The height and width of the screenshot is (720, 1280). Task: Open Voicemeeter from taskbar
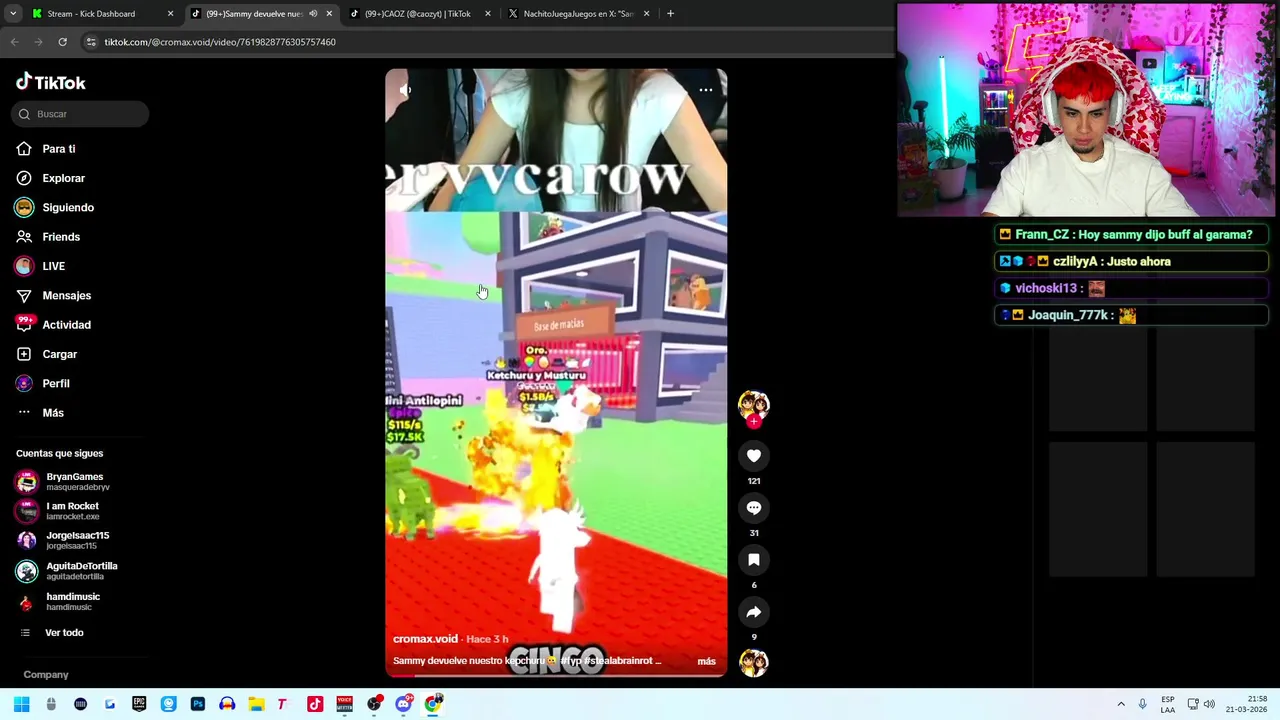[344, 704]
